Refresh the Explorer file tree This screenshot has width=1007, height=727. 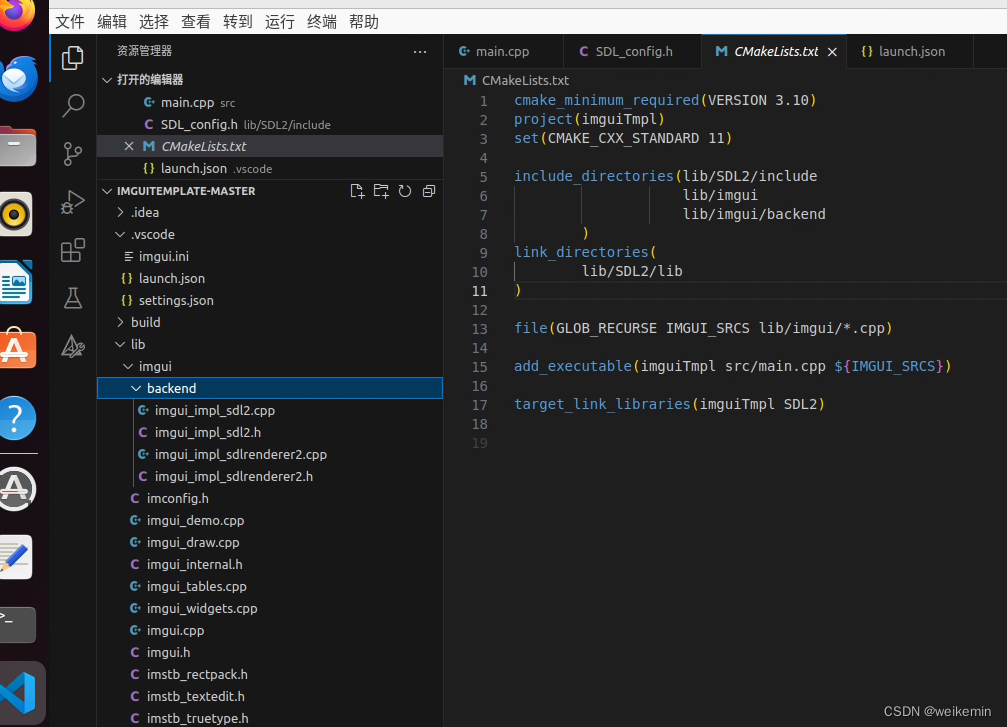click(405, 190)
